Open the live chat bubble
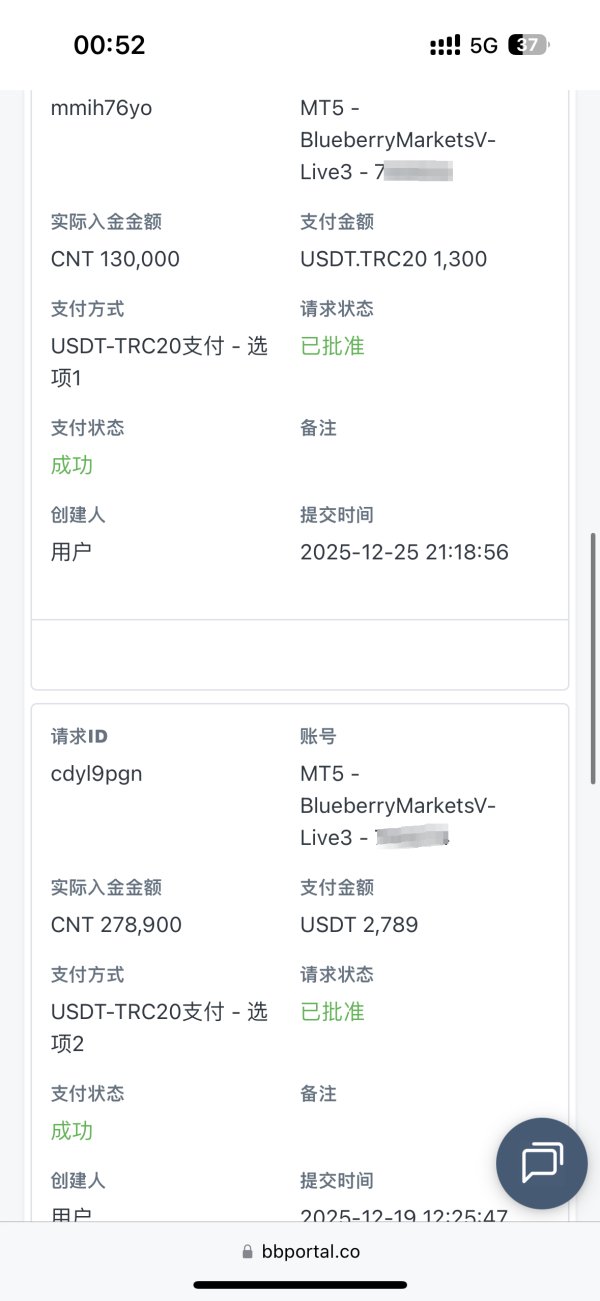The width and height of the screenshot is (600, 1301). [x=542, y=1162]
